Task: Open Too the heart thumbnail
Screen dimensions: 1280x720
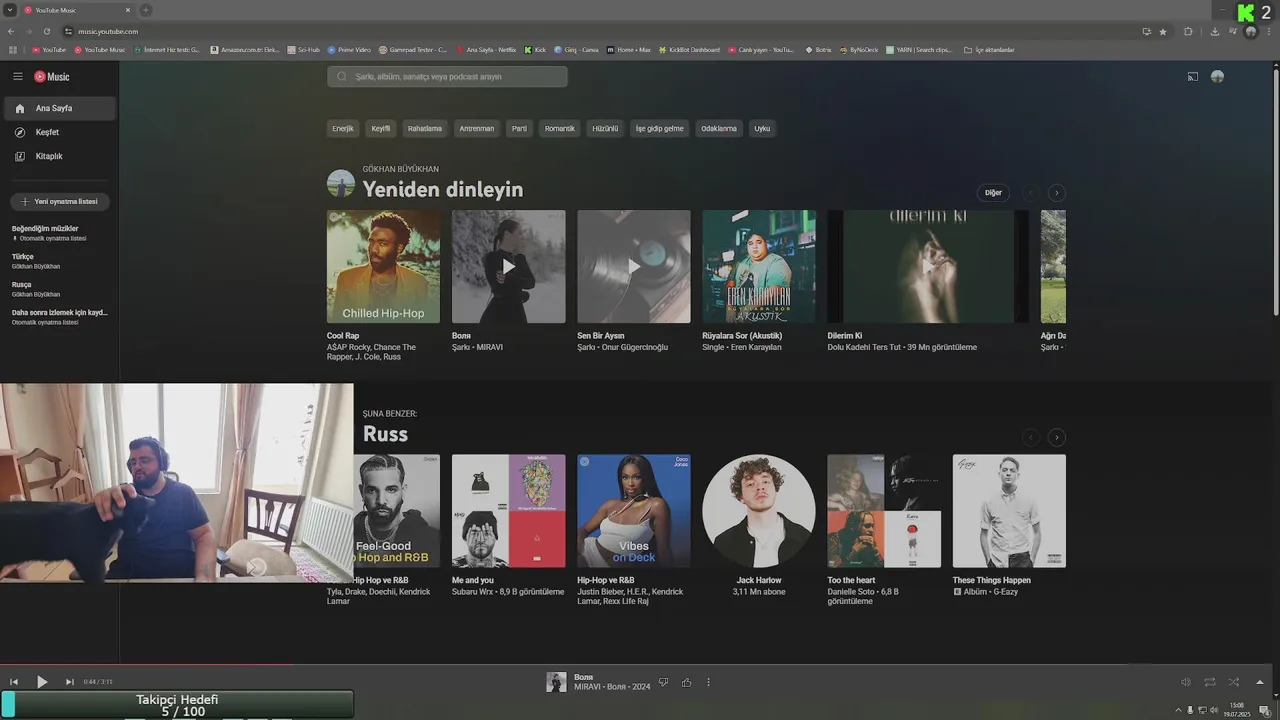Action: click(x=884, y=511)
